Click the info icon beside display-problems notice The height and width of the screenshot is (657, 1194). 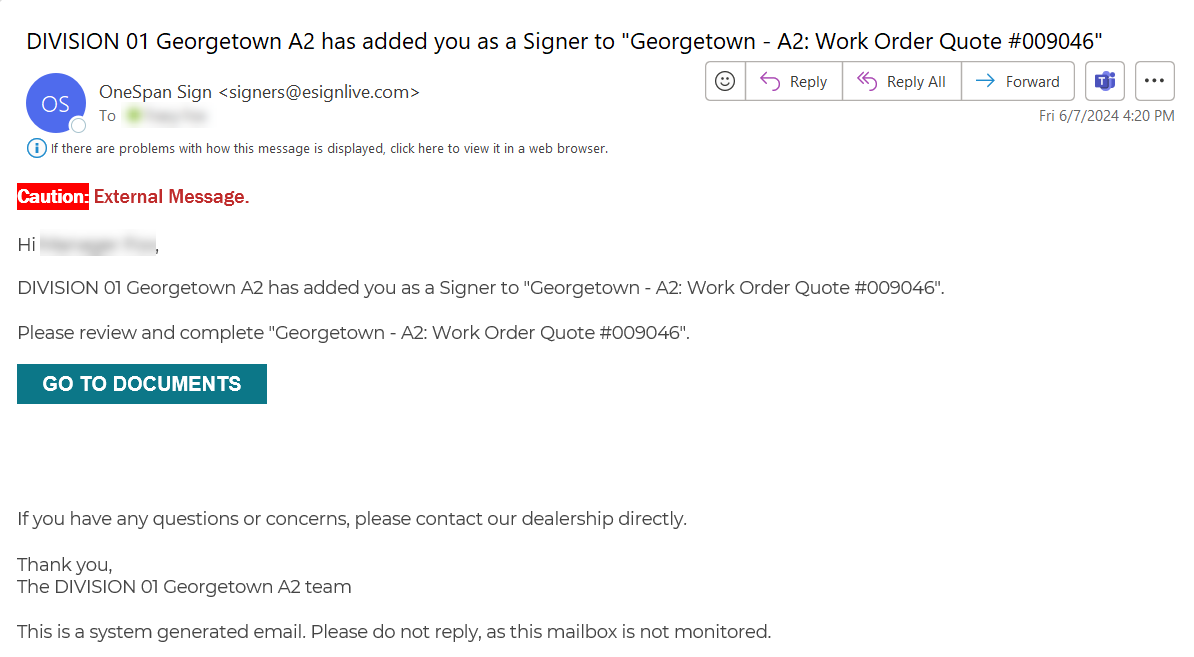click(37, 148)
